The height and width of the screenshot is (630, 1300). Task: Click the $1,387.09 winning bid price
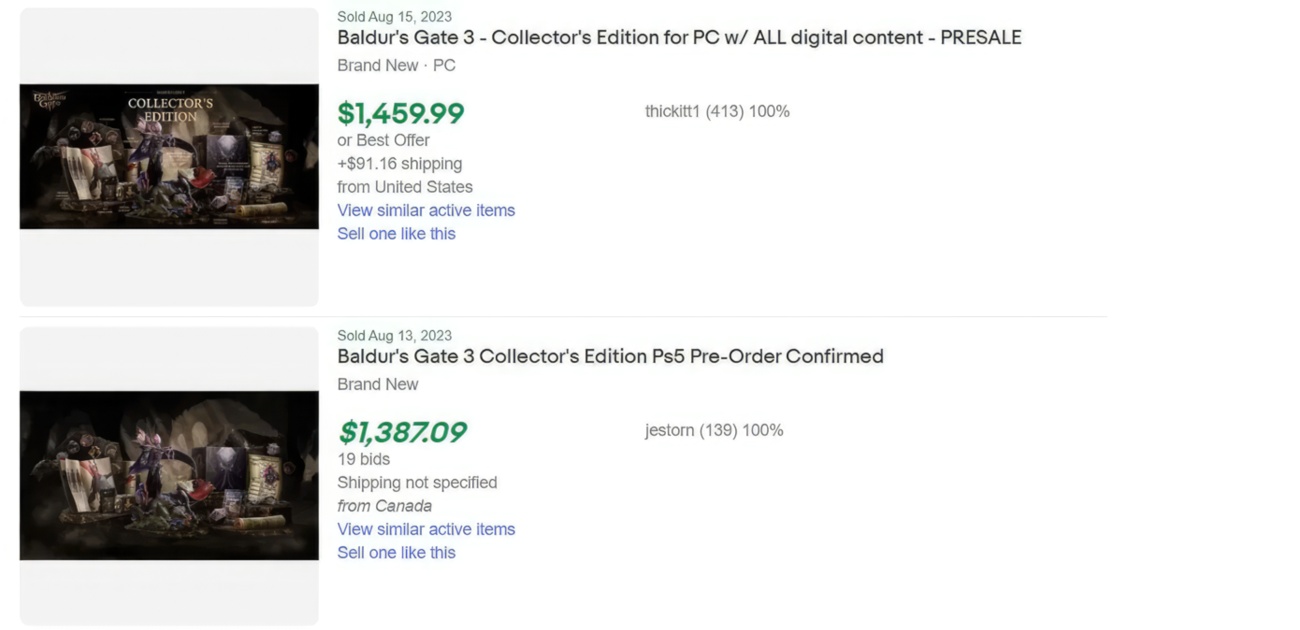click(x=402, y=431)
